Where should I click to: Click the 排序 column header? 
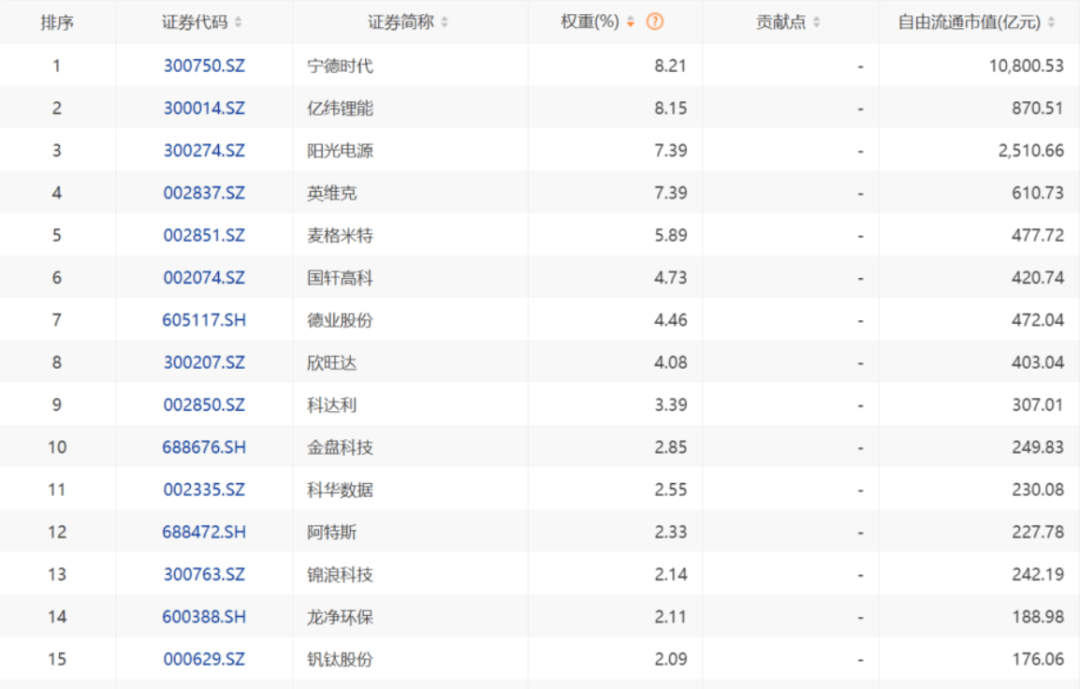tap(57, 22)
